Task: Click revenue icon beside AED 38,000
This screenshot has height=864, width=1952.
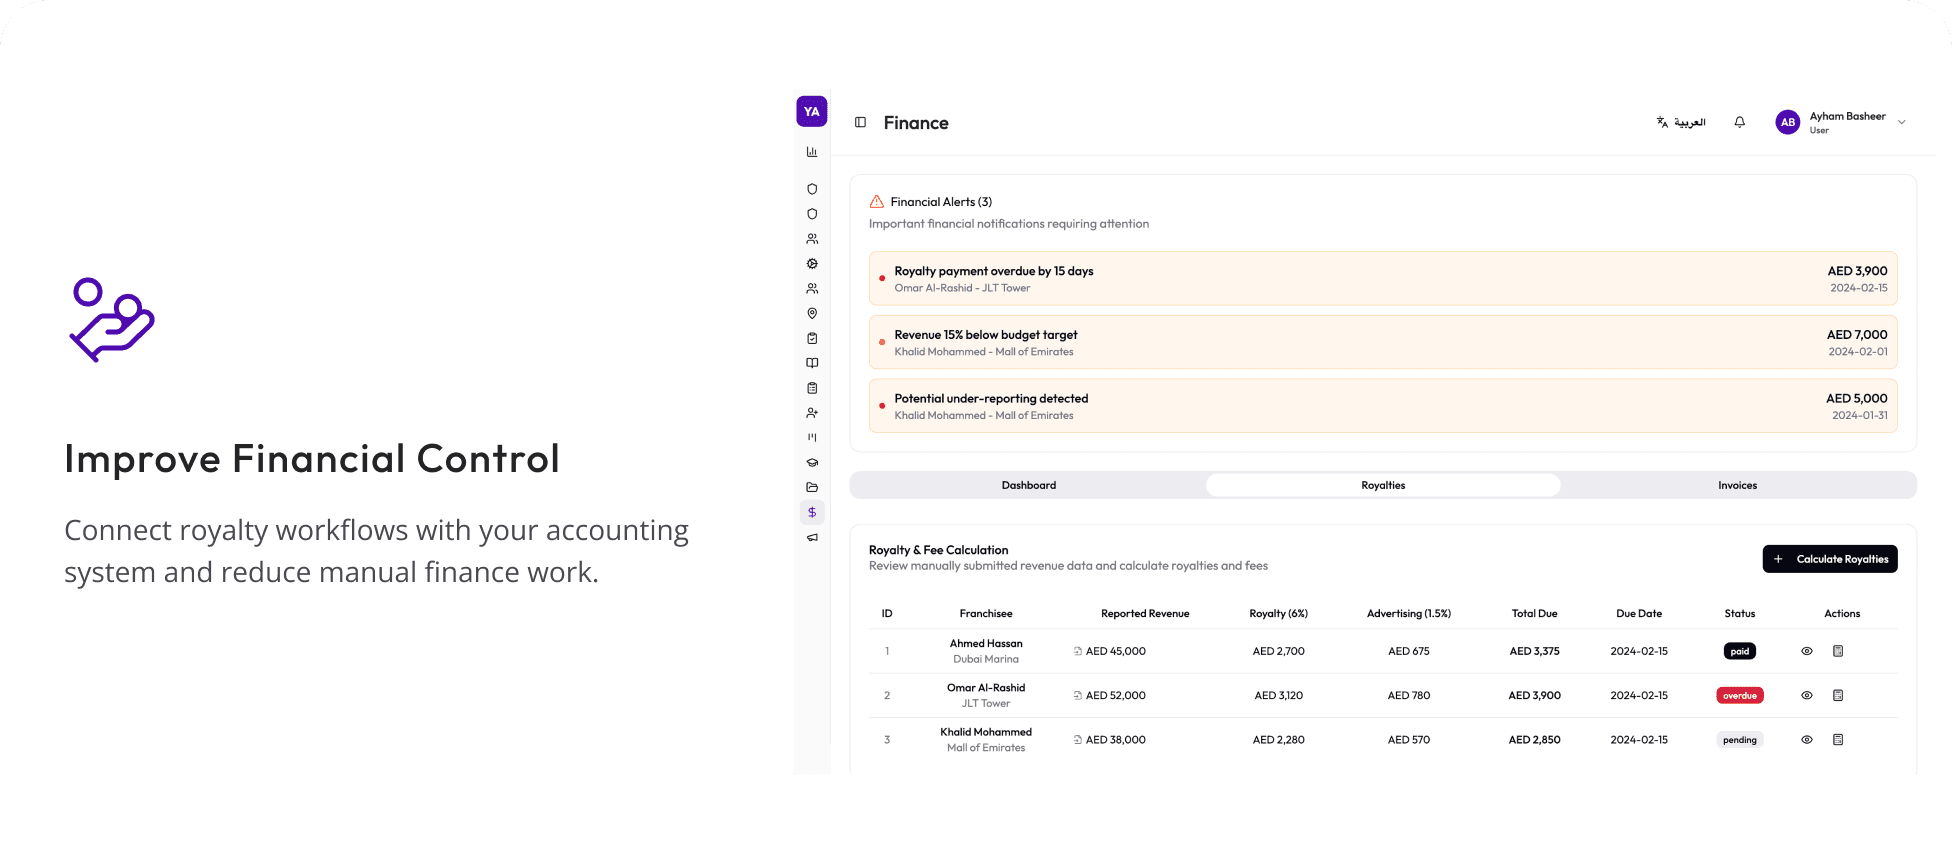Action: 1078,740
